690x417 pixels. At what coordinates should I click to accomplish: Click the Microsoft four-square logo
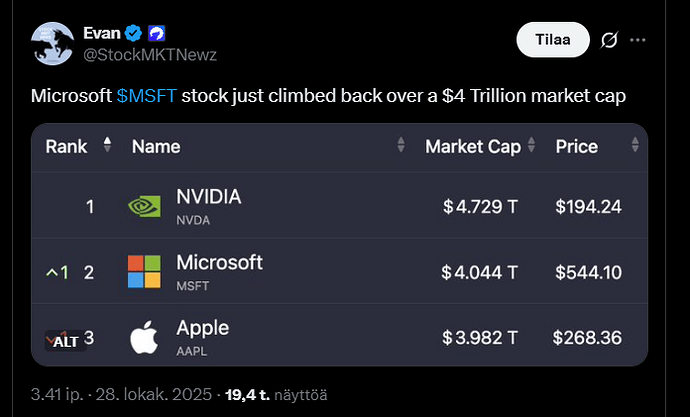pyautogui.click(x=144, y=271)
